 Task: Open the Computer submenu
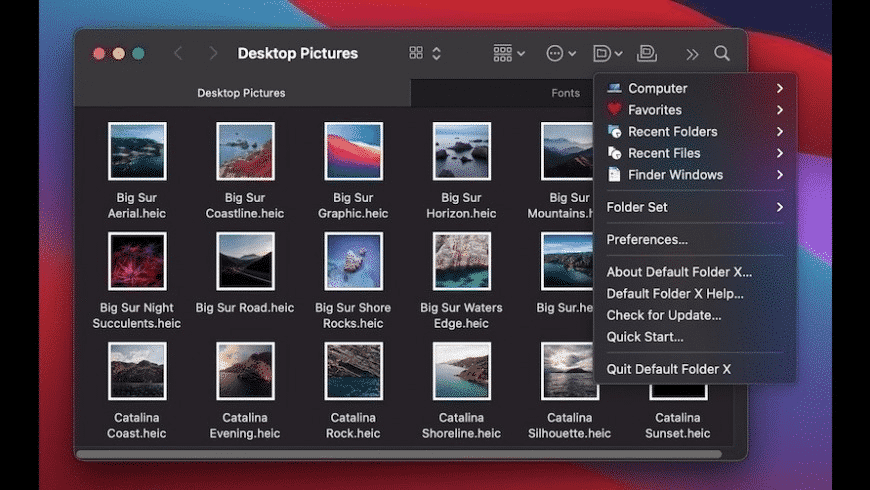coord(695,88)
